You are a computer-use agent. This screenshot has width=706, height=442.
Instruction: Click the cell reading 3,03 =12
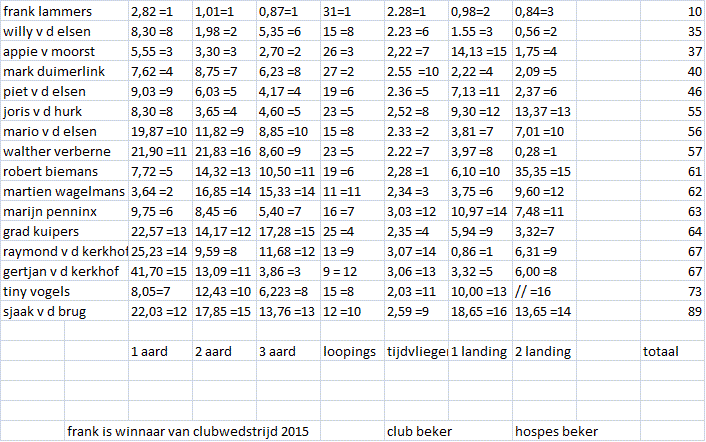[x=416, y=211]
